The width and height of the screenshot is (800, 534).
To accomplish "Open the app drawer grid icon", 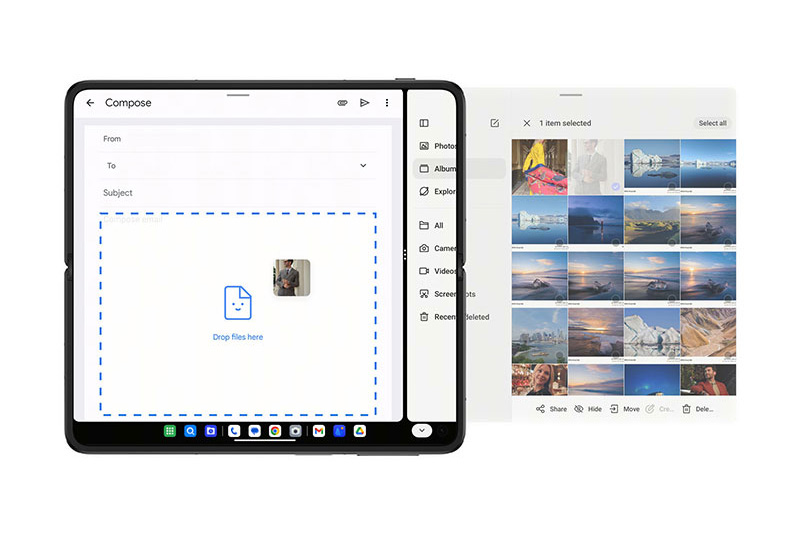I will pos(171,431).
